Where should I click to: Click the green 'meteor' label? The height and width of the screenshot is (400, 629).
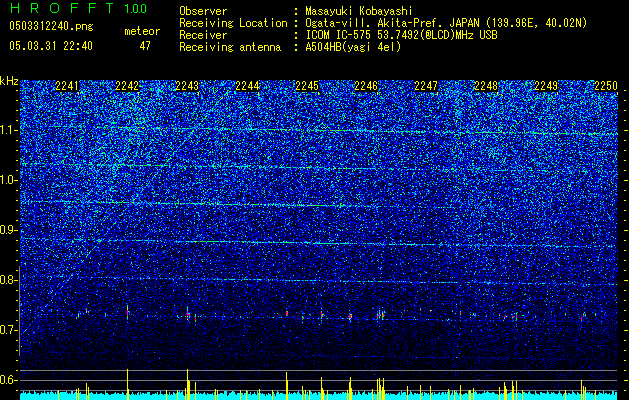(x=142, y=31)
